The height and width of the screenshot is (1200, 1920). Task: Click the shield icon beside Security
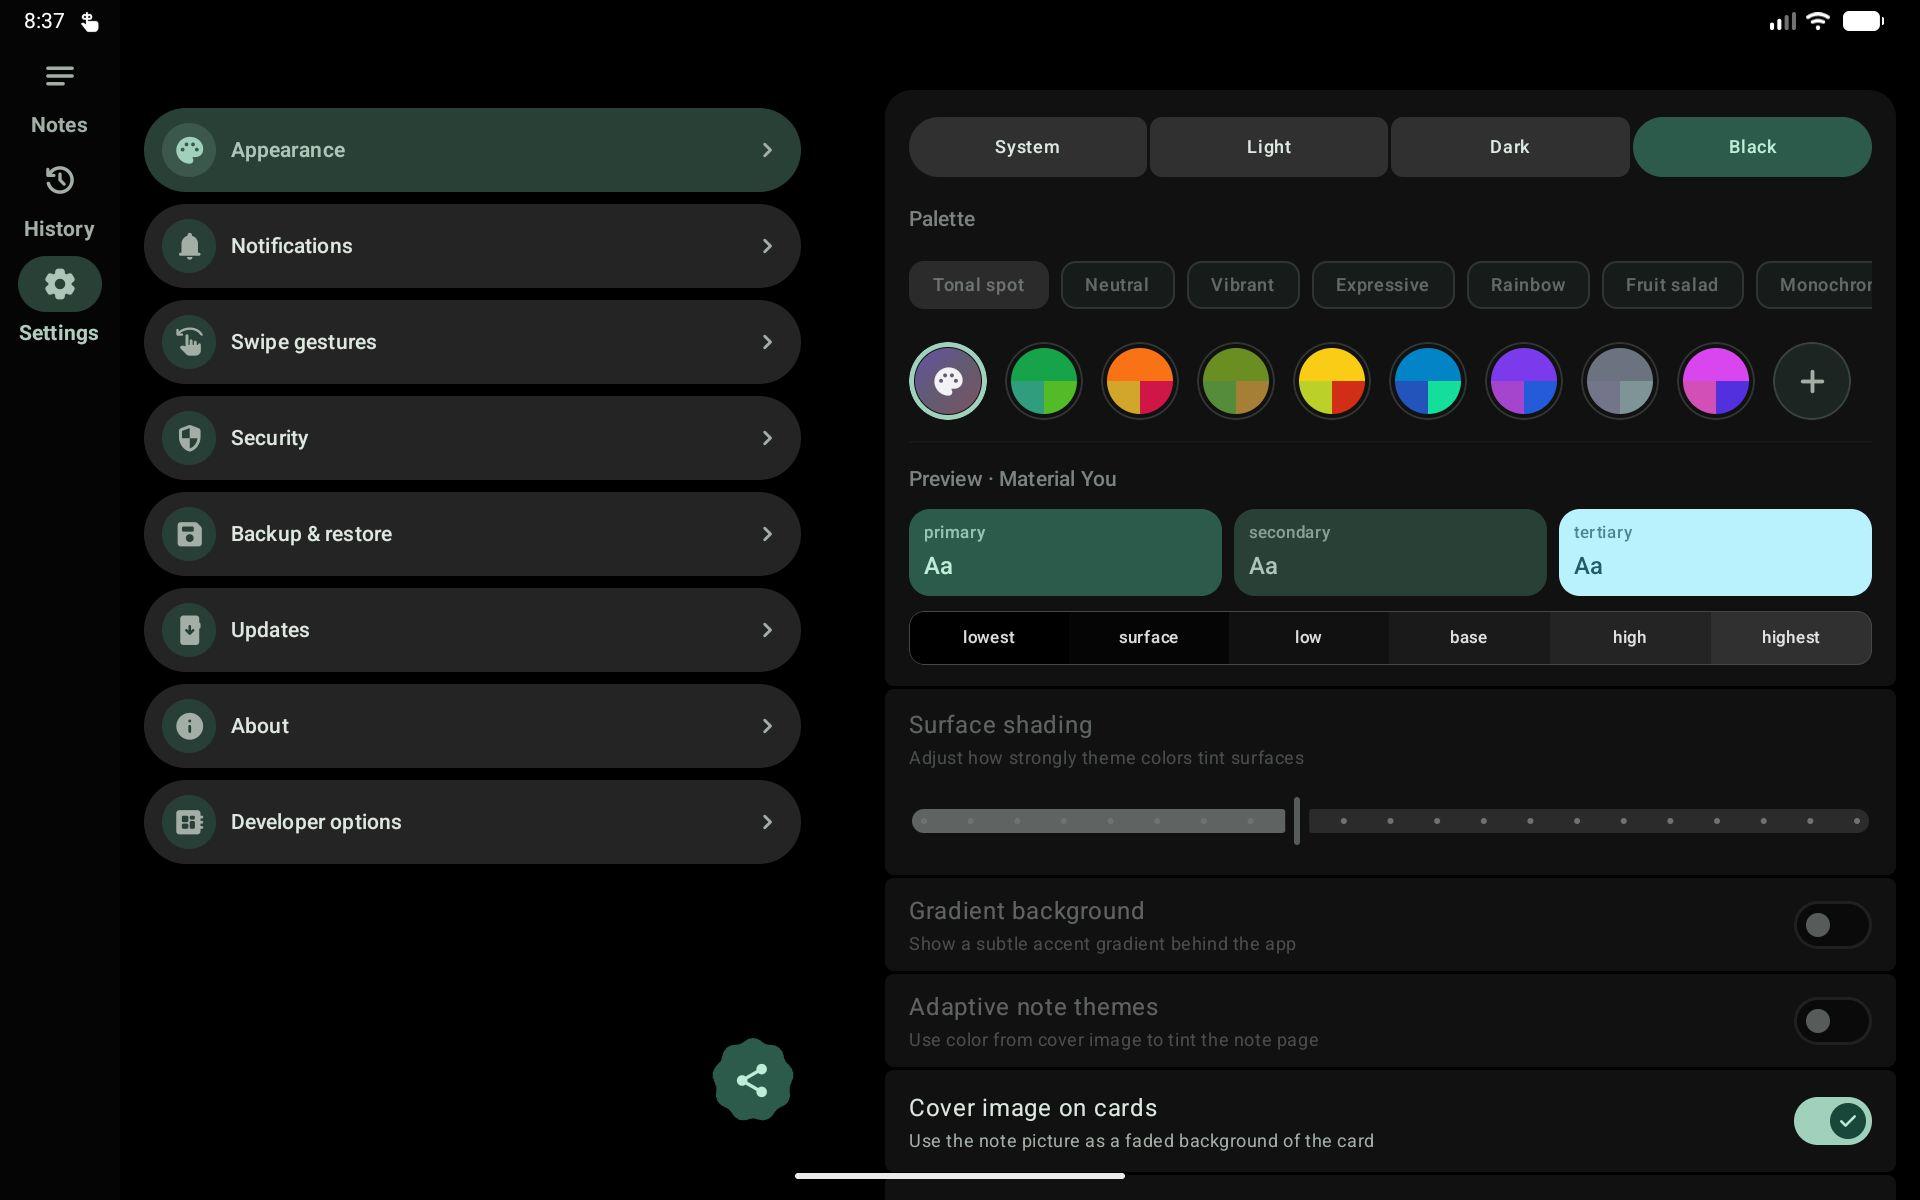pos(189,438)
